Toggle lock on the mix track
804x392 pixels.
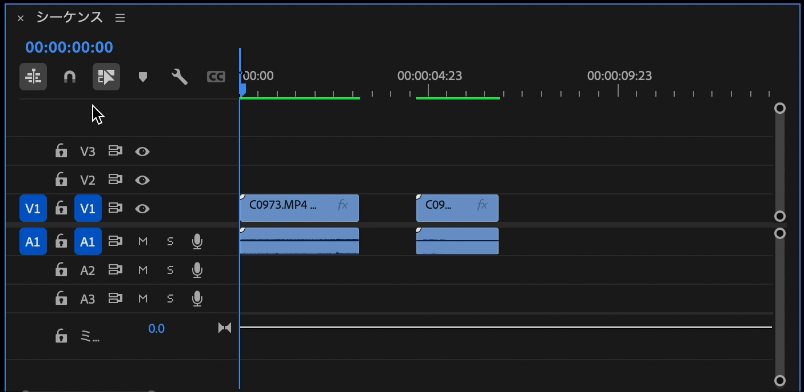coord(61,337)
